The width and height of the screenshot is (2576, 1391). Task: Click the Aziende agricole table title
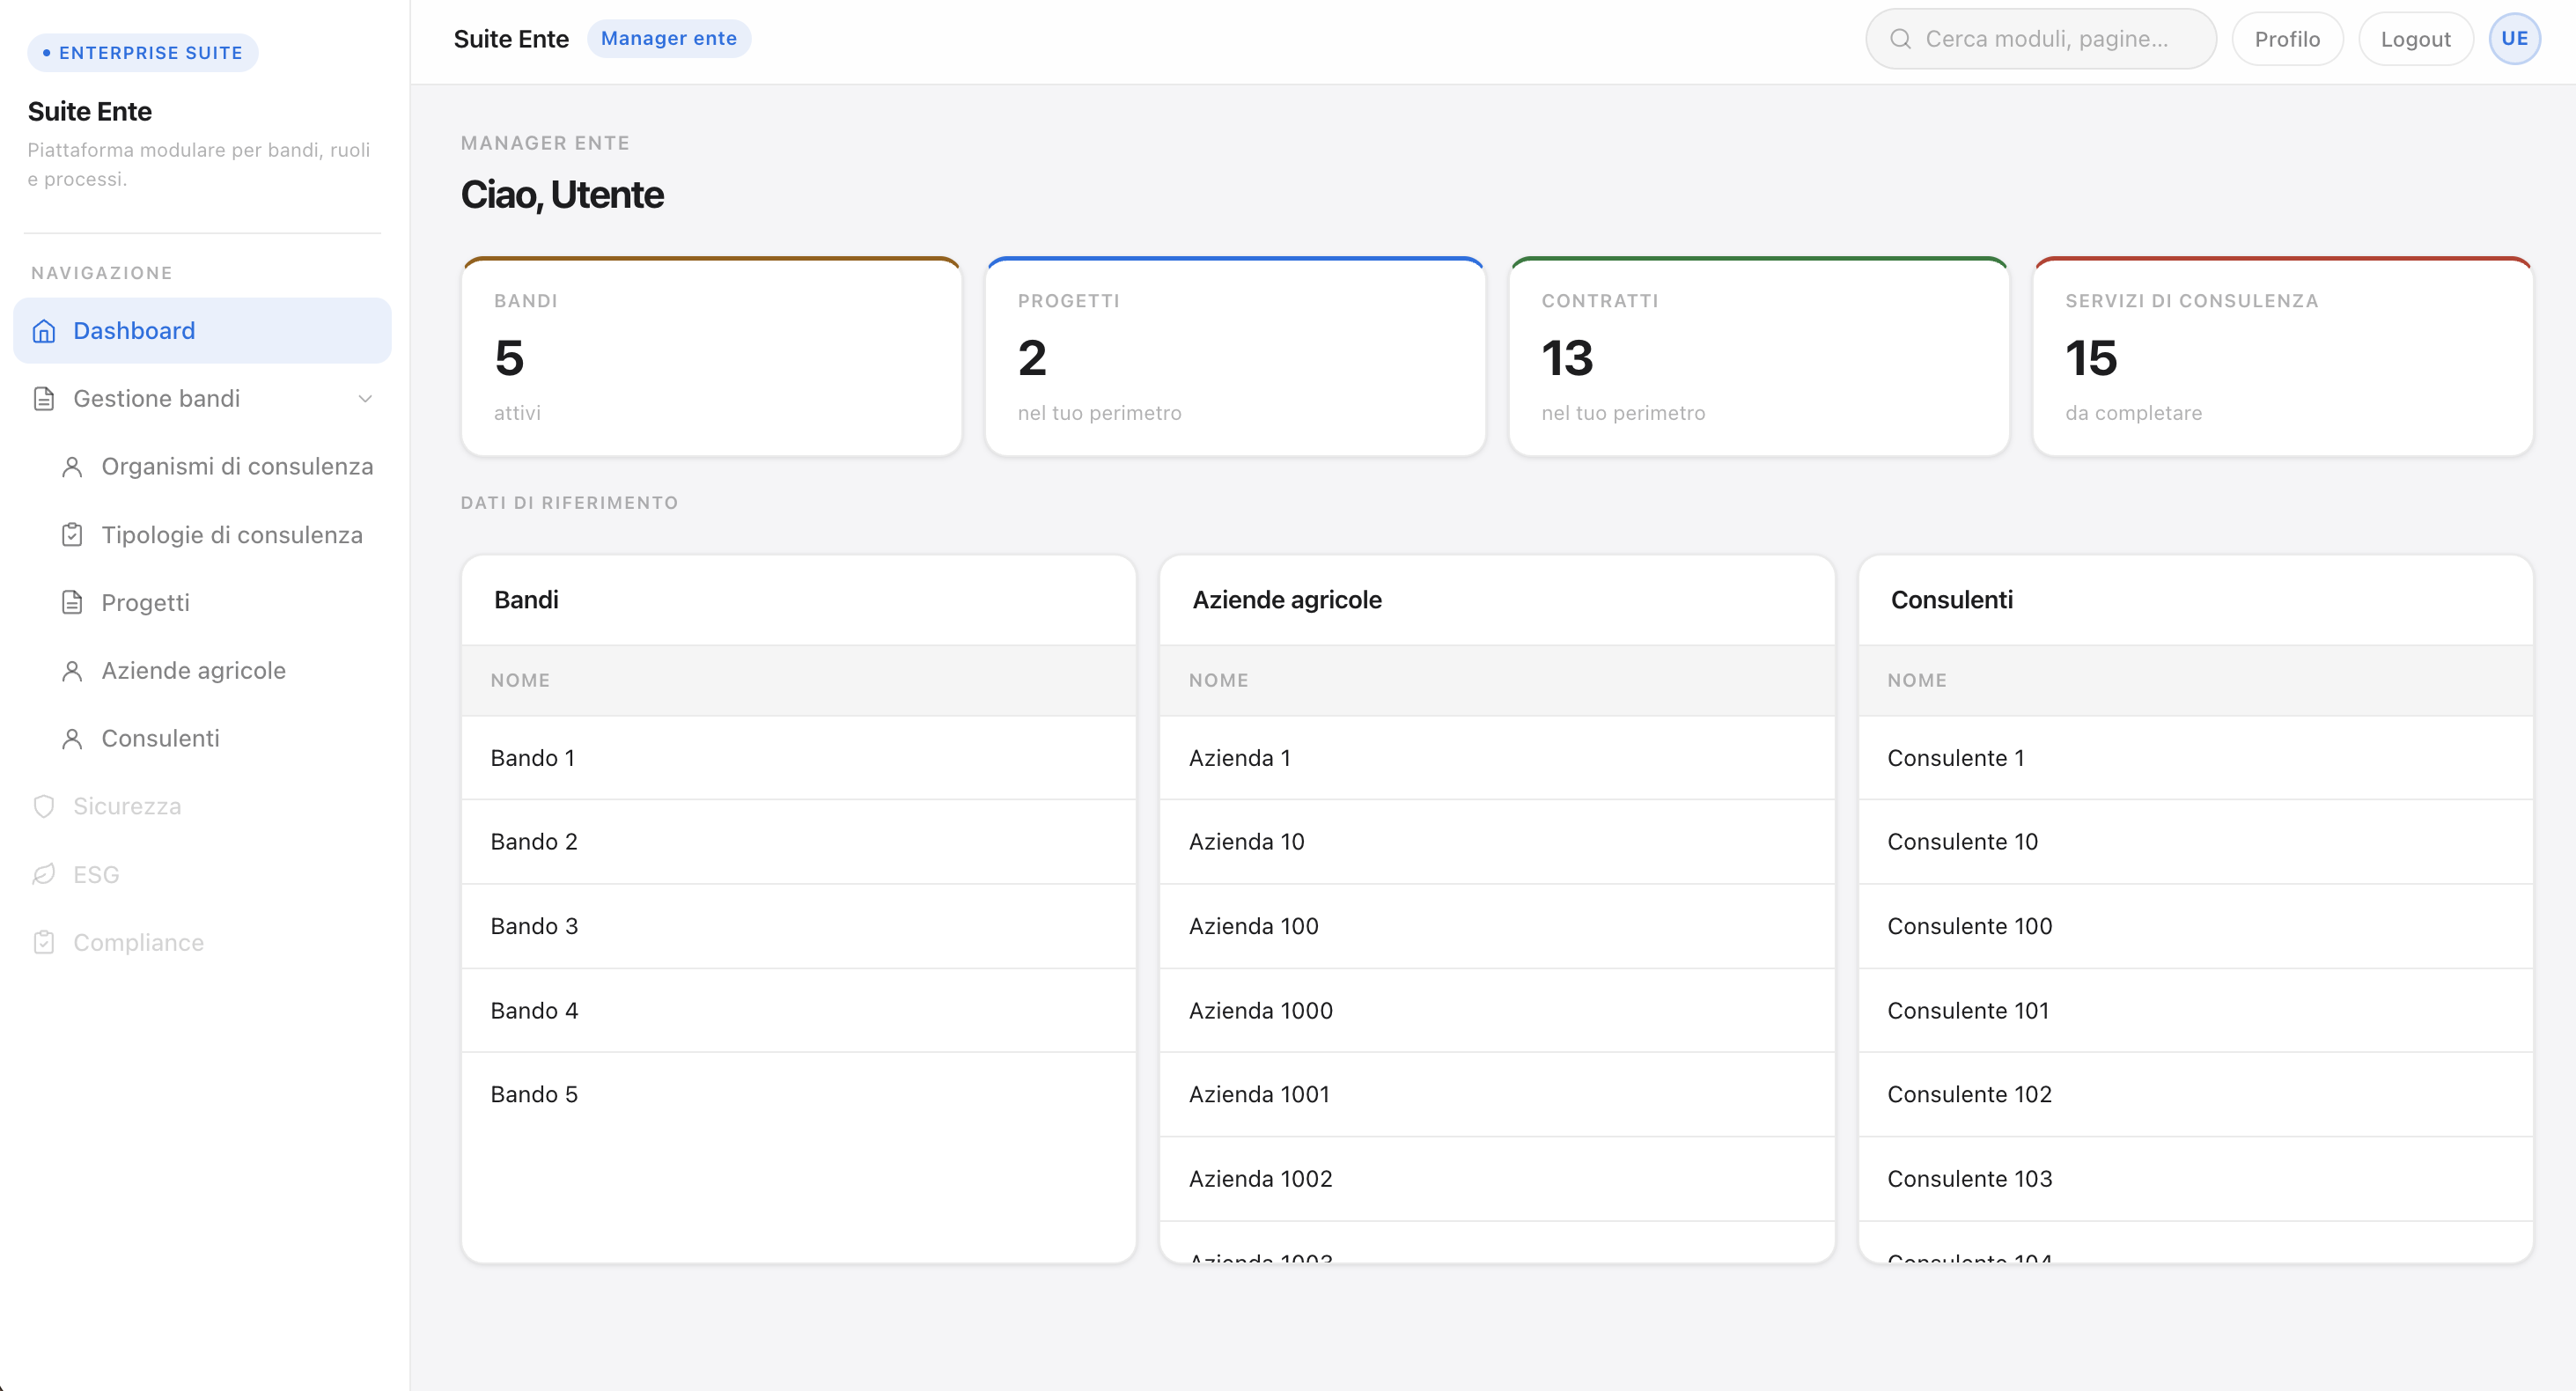click(1287, 600)
